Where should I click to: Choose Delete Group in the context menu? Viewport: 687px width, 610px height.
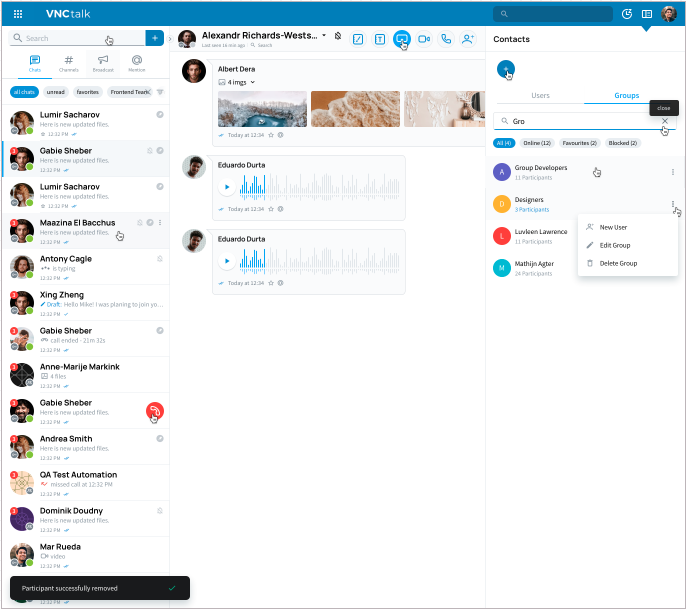click(617, 263)
